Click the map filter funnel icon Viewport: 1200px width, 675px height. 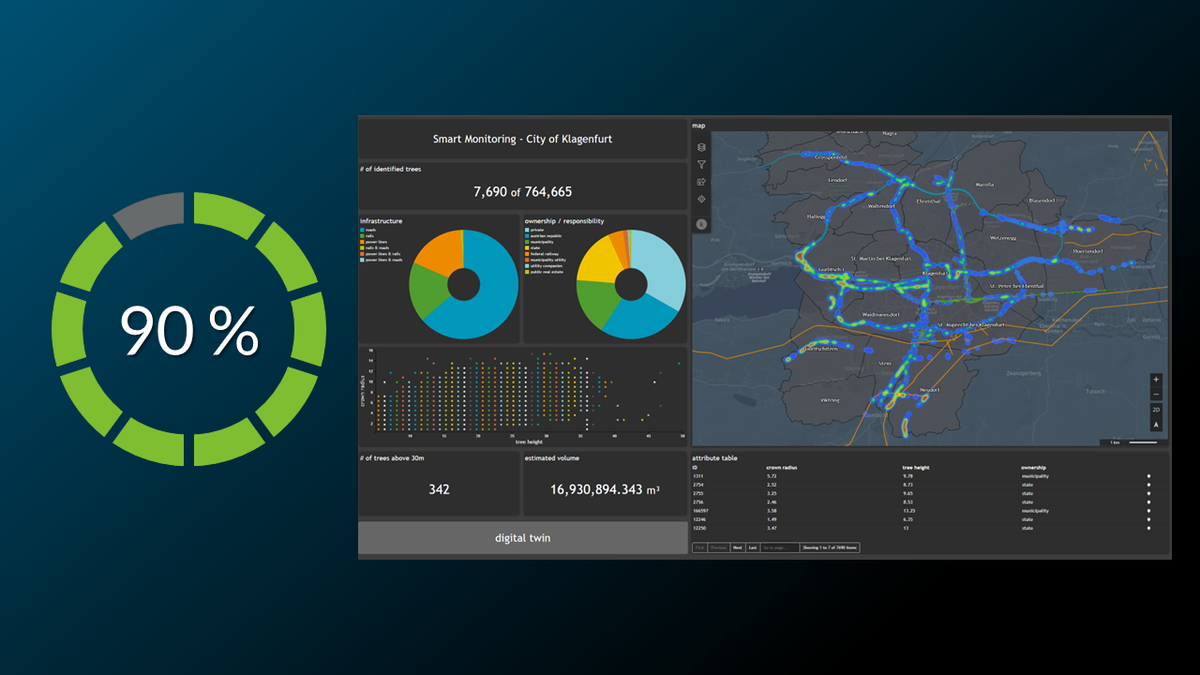[701, 165]
